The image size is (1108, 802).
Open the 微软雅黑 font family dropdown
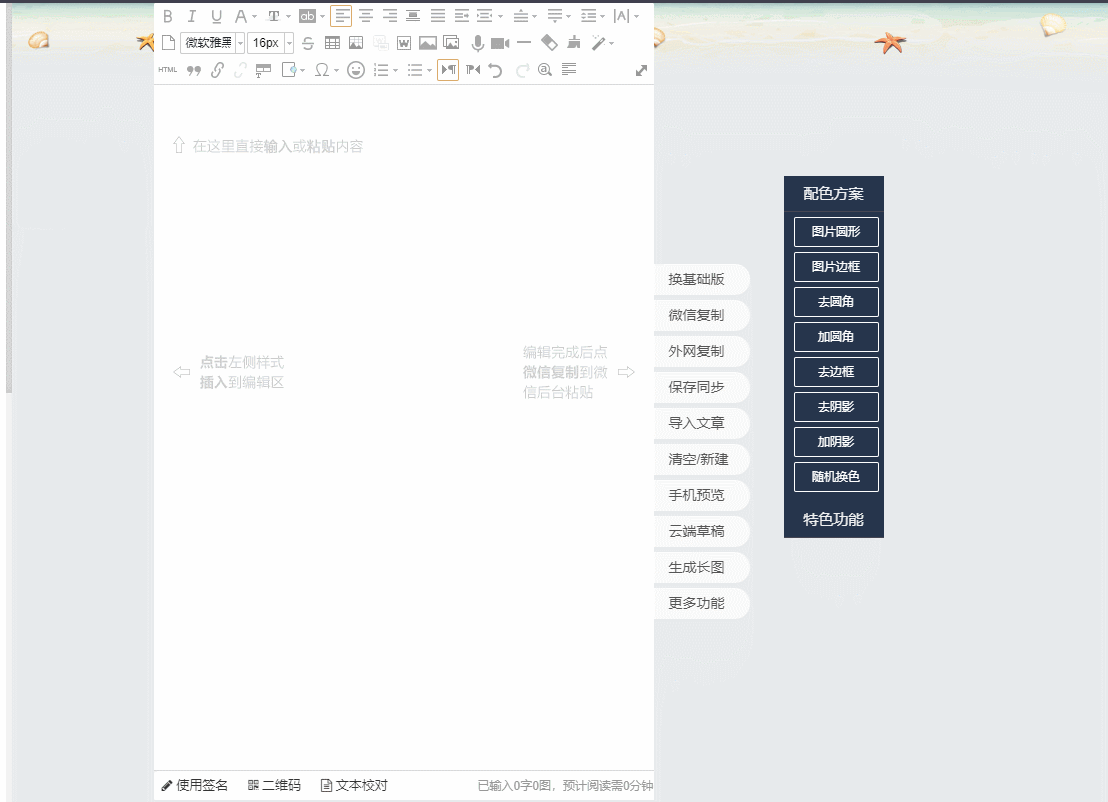209,42
